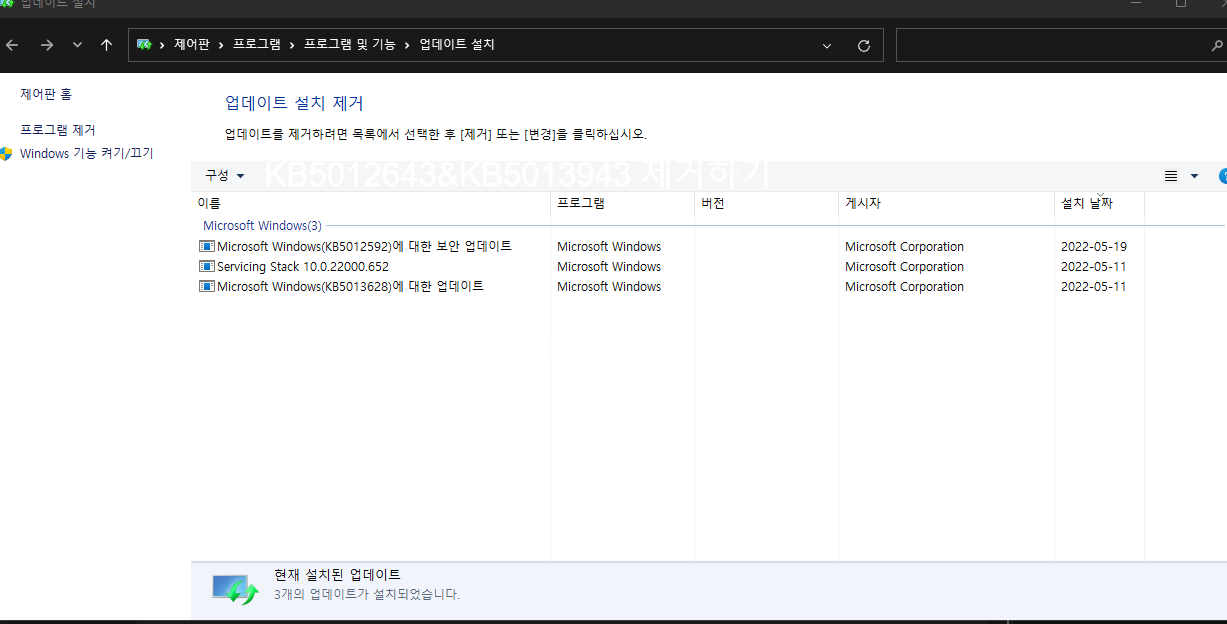Navigate to 프로그램 breadcrumb
This screenshot has width=1227, height=624.
(x=257, y=45)
